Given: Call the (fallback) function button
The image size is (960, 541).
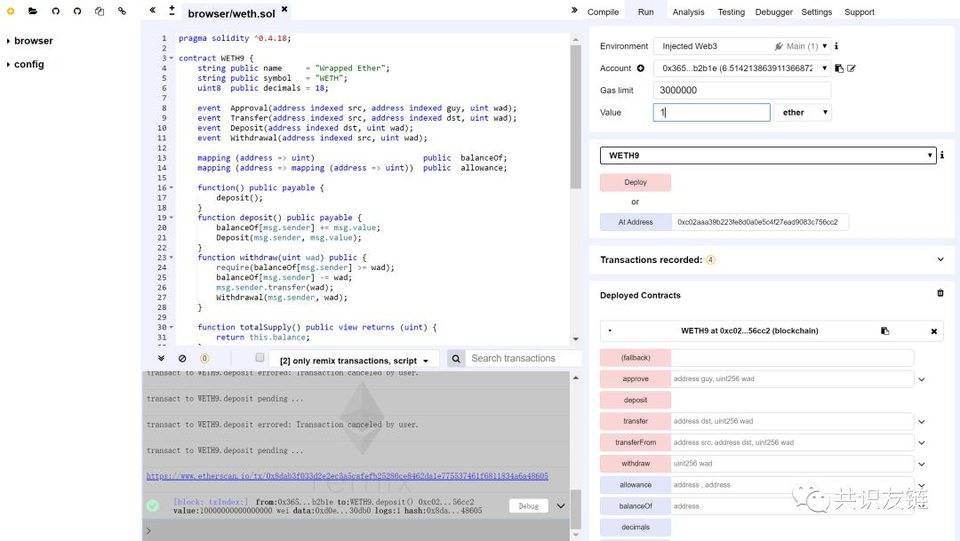Looking at the screenshot, I should pyautogui.click(x=636, y=357).
